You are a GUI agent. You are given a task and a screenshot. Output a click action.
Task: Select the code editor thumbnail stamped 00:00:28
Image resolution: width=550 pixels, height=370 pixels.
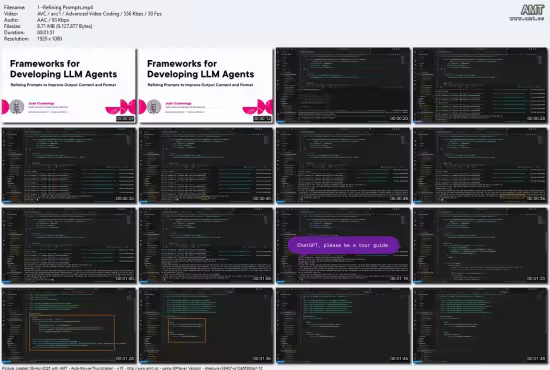tap(480, 86)
